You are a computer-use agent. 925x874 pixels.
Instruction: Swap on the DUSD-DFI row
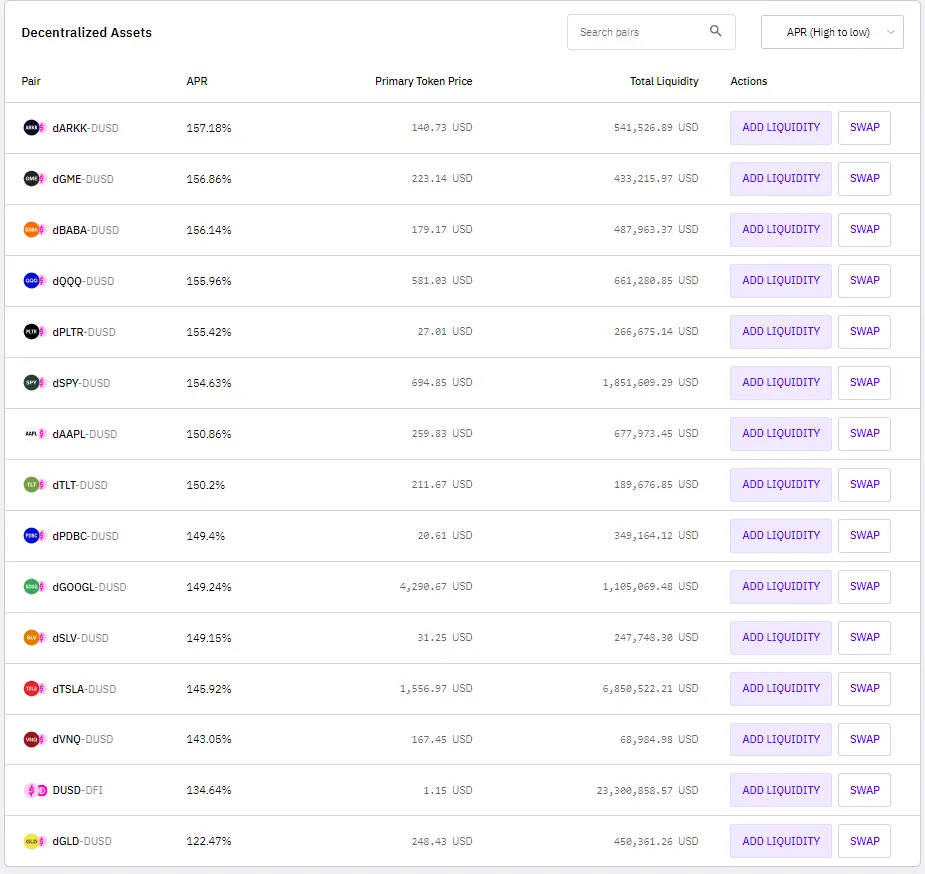click(864, 790)
